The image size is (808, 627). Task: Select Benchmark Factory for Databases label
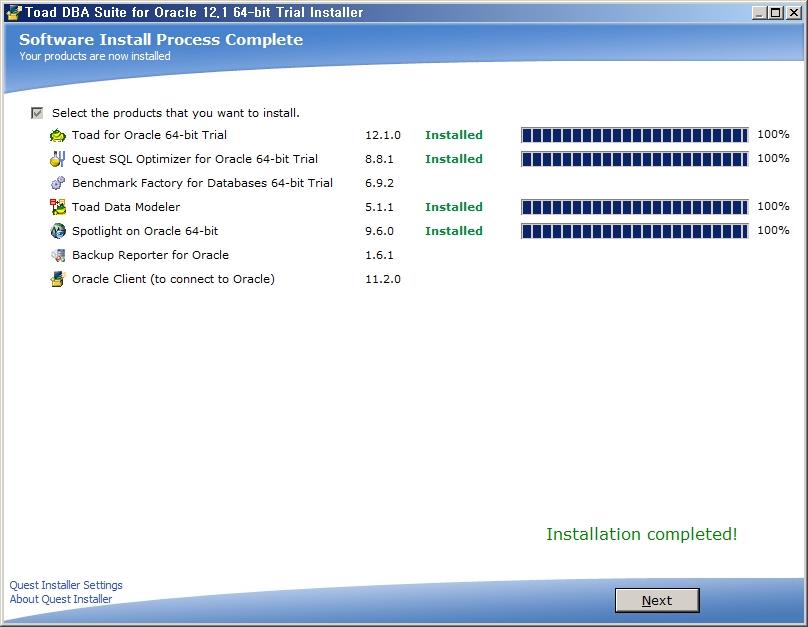(202, 183)
